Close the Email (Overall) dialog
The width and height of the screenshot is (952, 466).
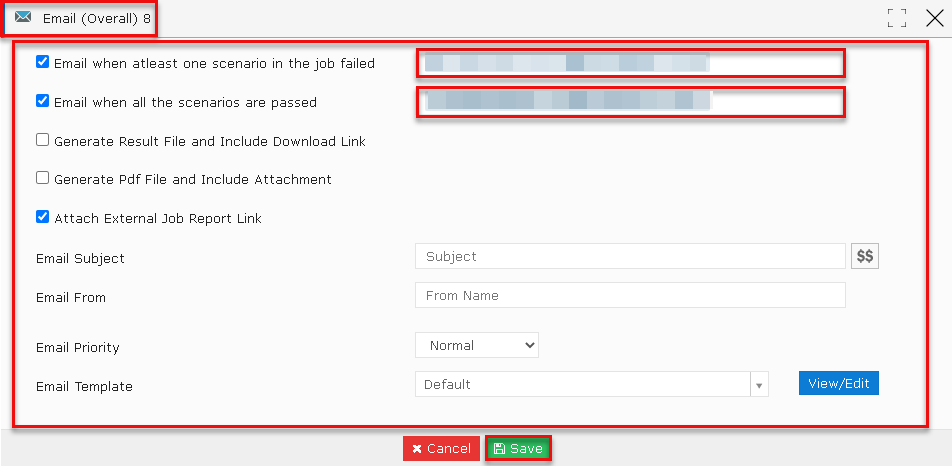pos(935,18)
